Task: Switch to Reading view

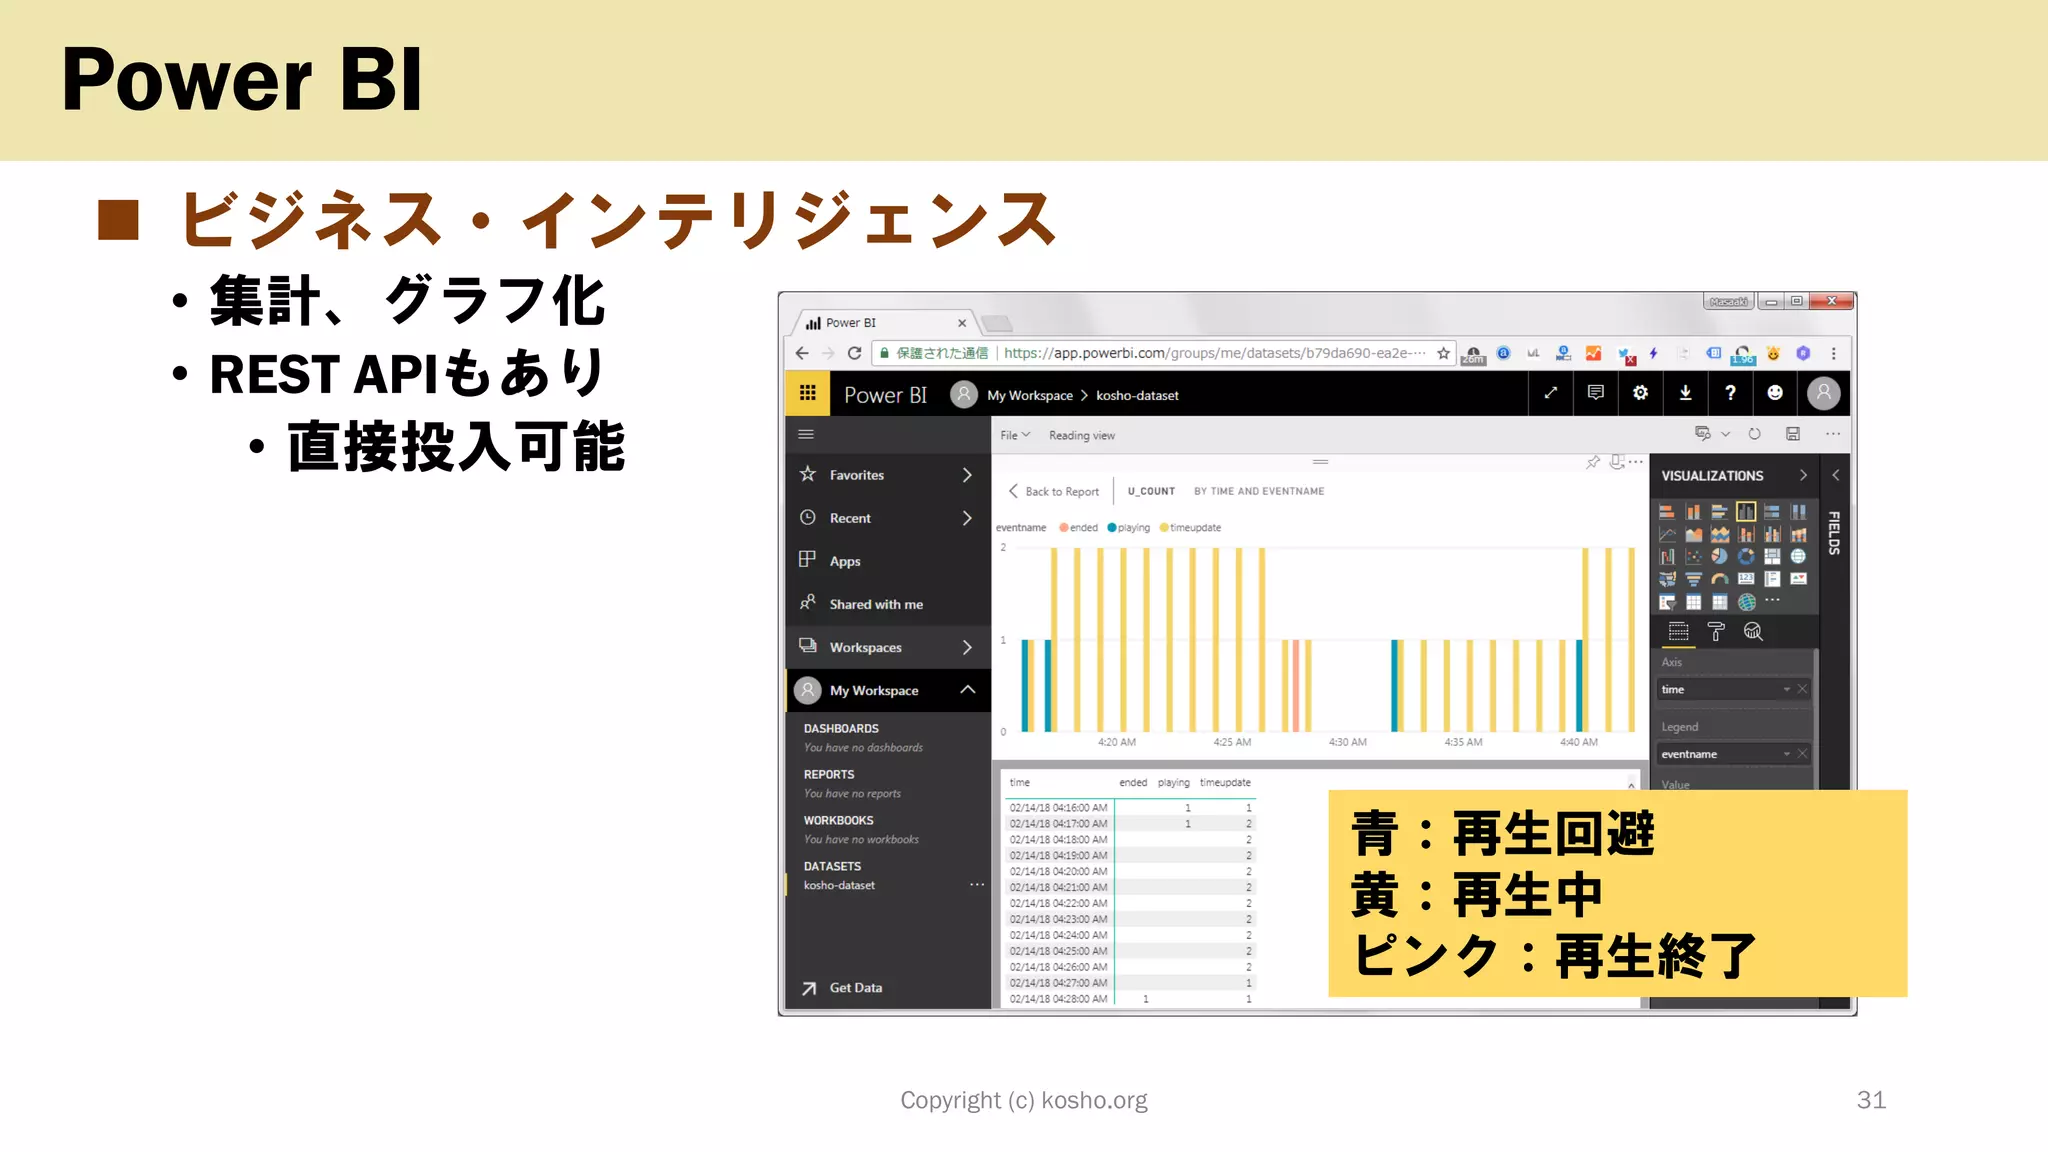Action: (1082, 435)
